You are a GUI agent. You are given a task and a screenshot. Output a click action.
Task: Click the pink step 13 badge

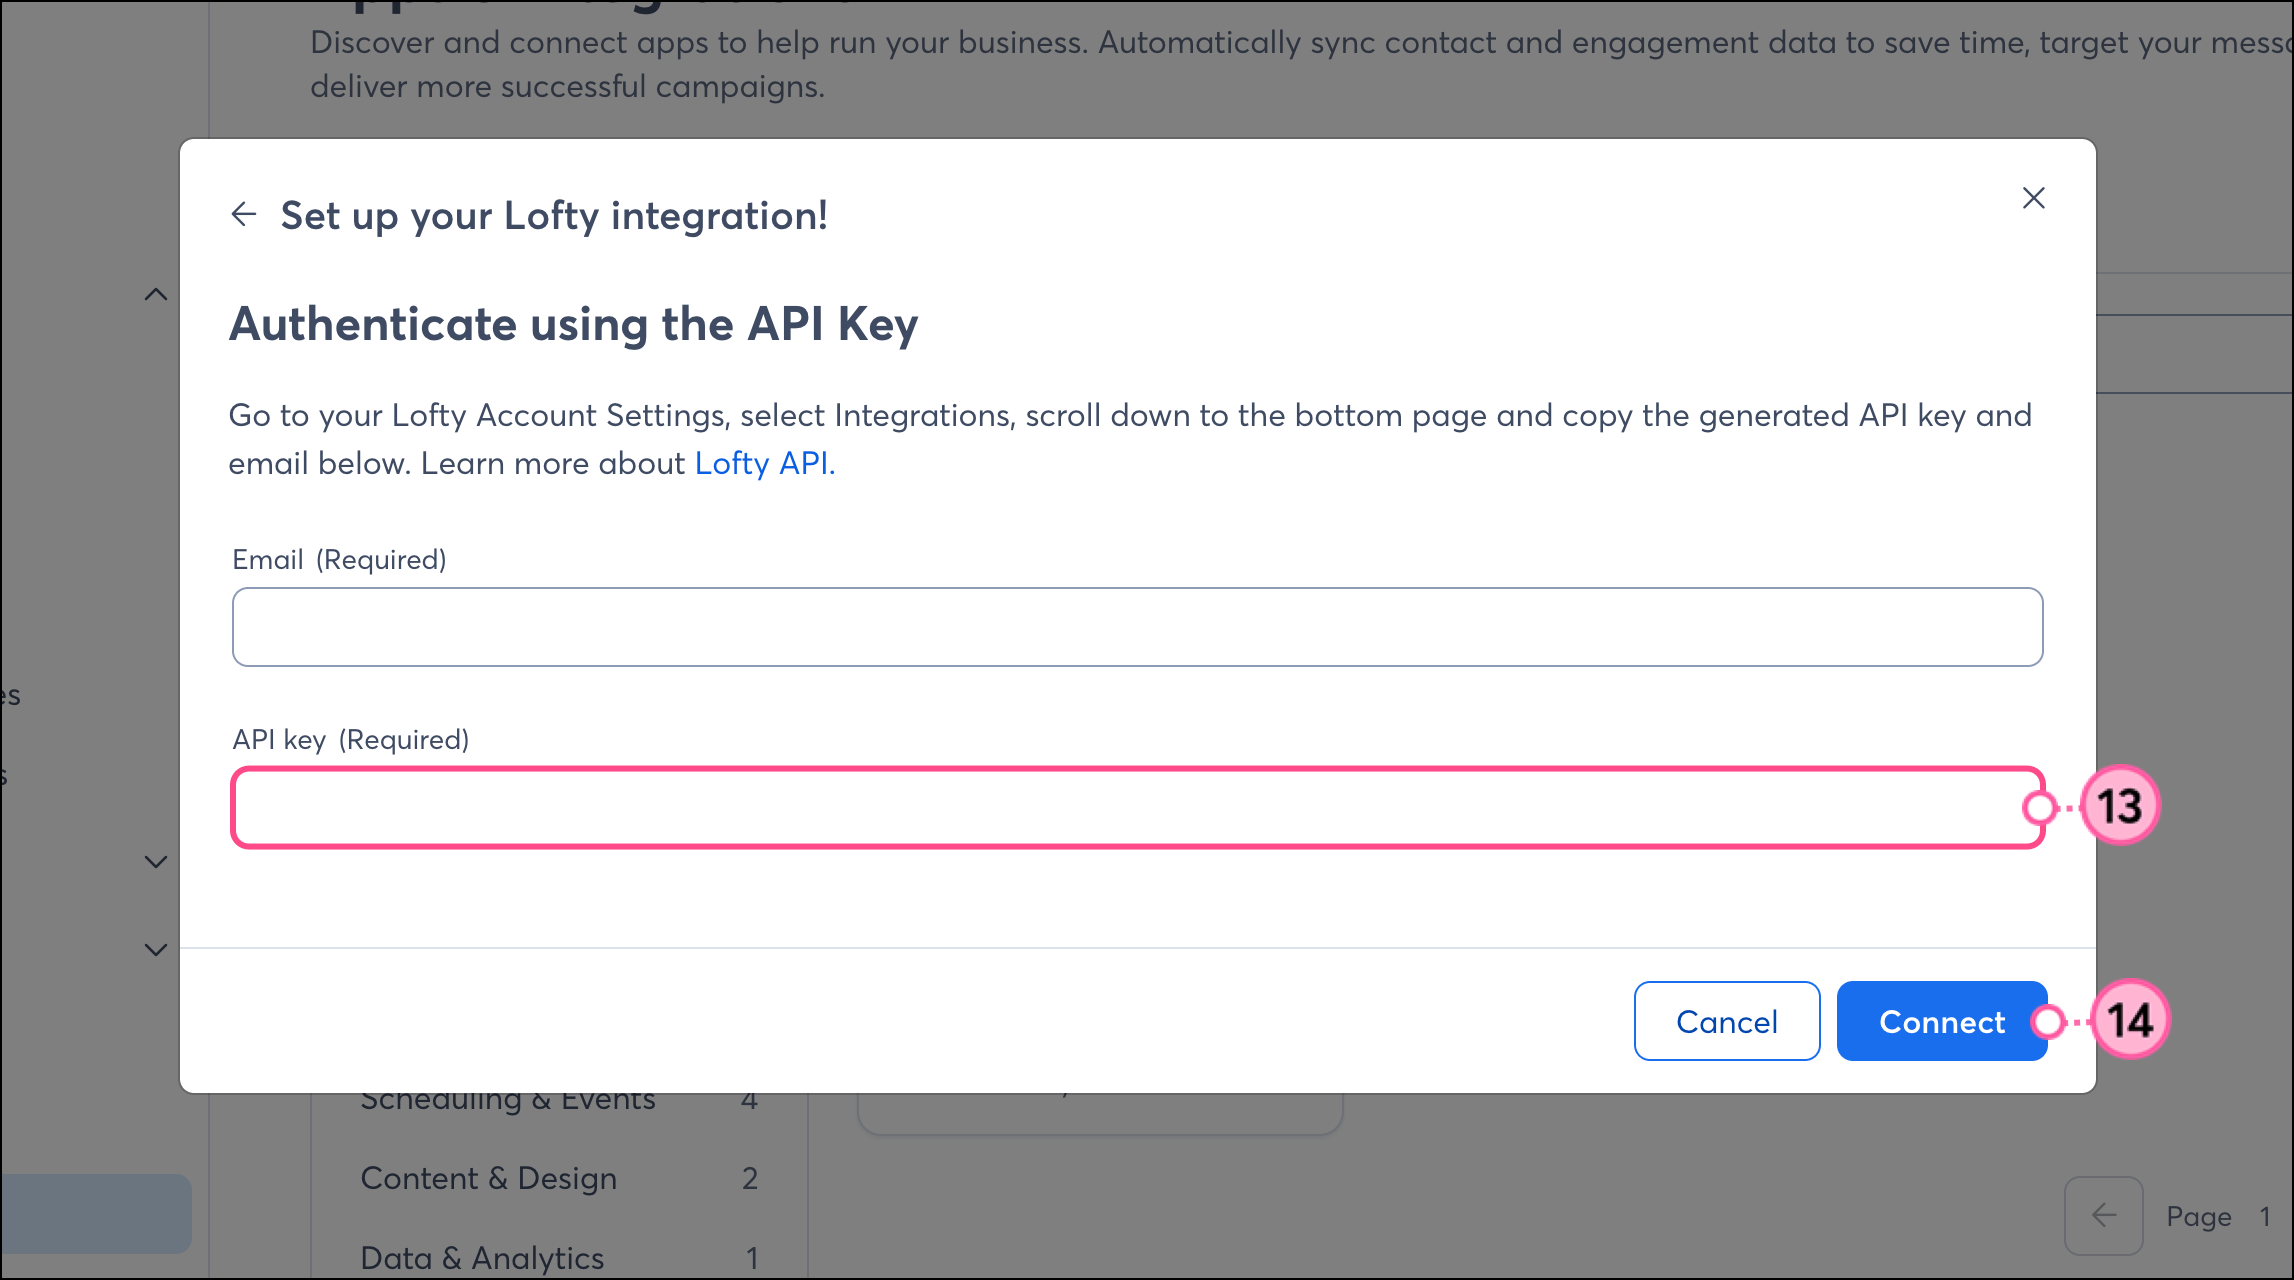[x=2120, y=806]
